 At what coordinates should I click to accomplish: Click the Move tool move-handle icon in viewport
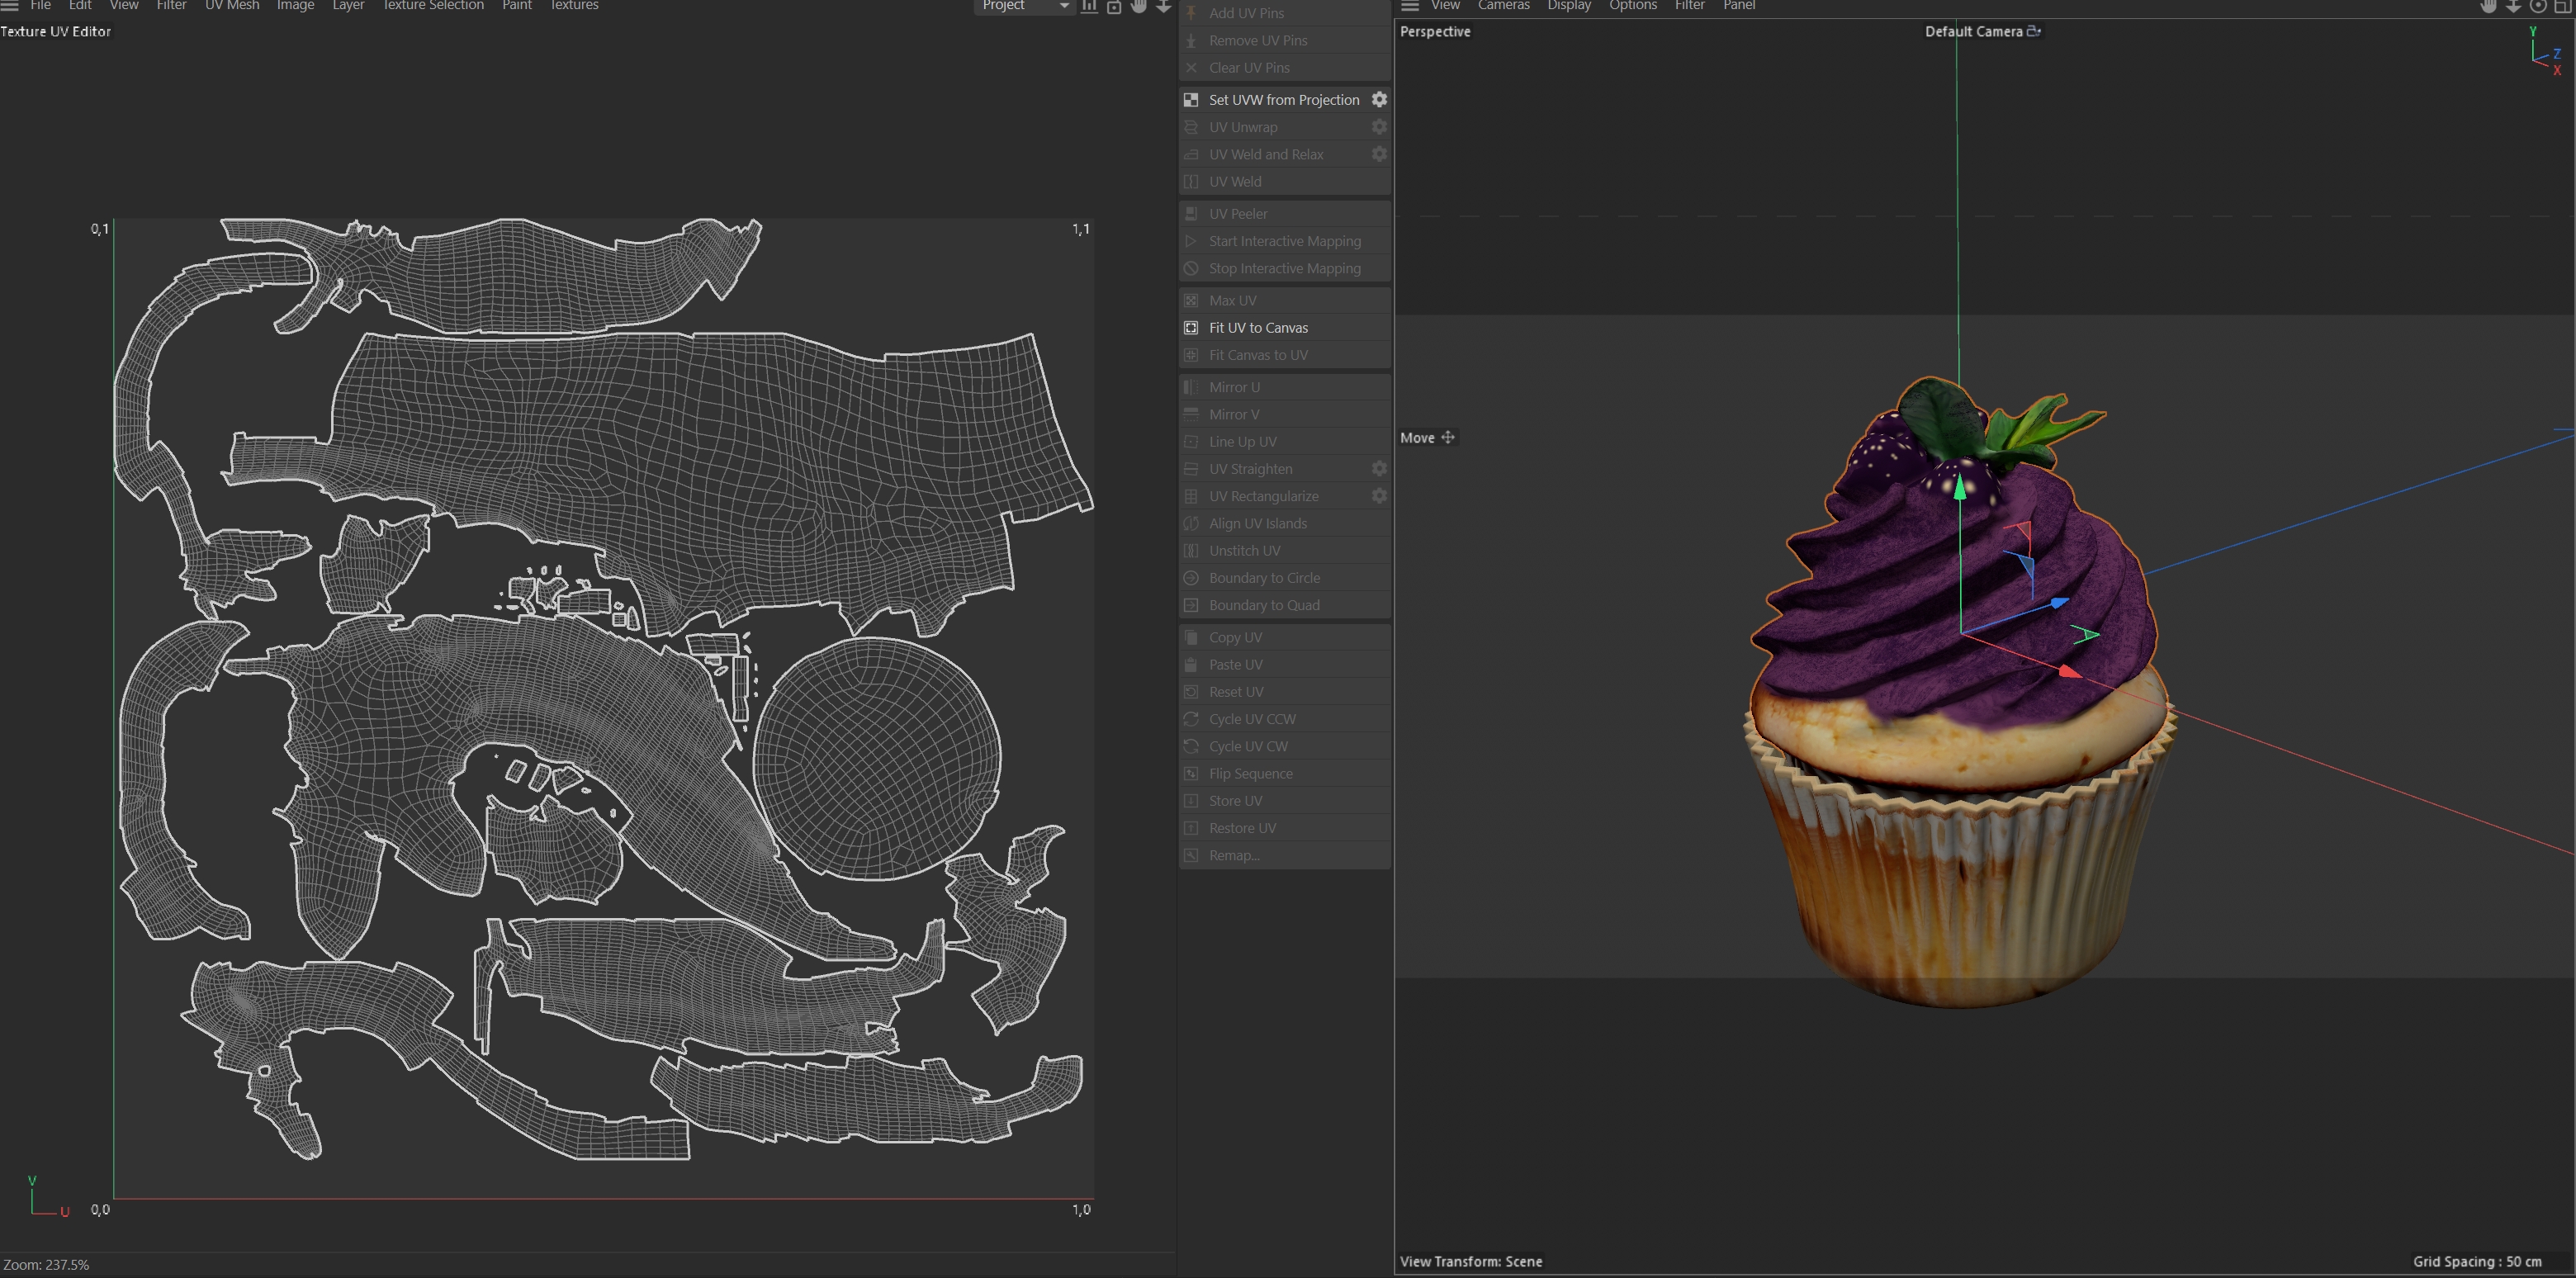coord(1447,438)
